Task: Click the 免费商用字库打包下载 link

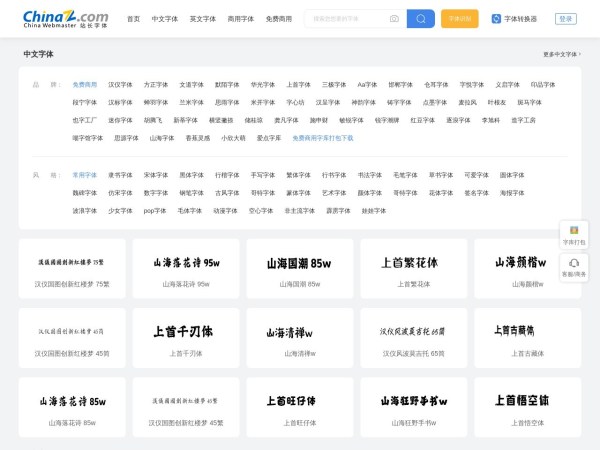Action: pos(322,138)
